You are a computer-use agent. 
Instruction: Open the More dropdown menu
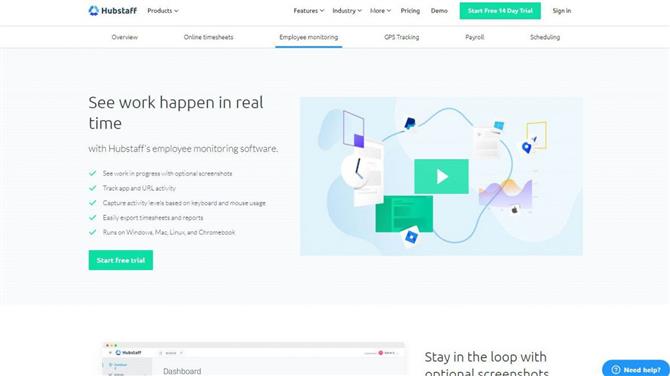[380, 11]
